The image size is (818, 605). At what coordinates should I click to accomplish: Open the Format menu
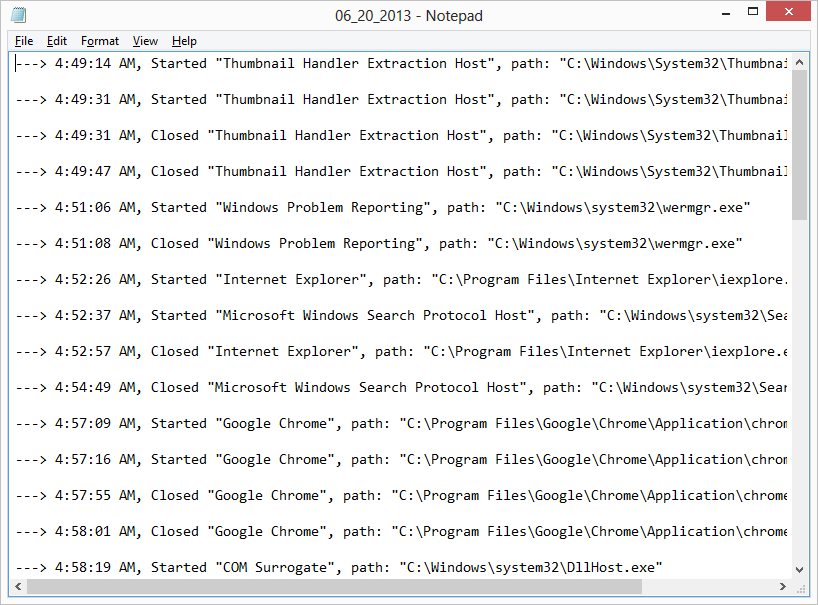tap(100, 41)
